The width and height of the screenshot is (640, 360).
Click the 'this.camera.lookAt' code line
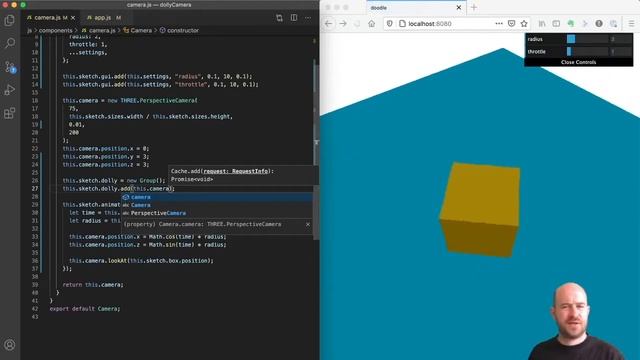point(141,260)
